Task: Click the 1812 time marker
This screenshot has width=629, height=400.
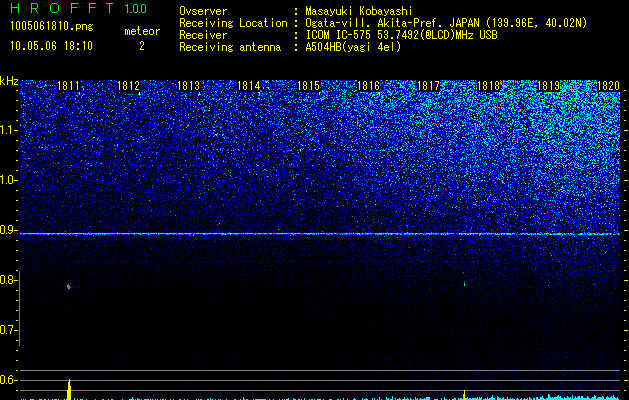Action: [128, 86]
